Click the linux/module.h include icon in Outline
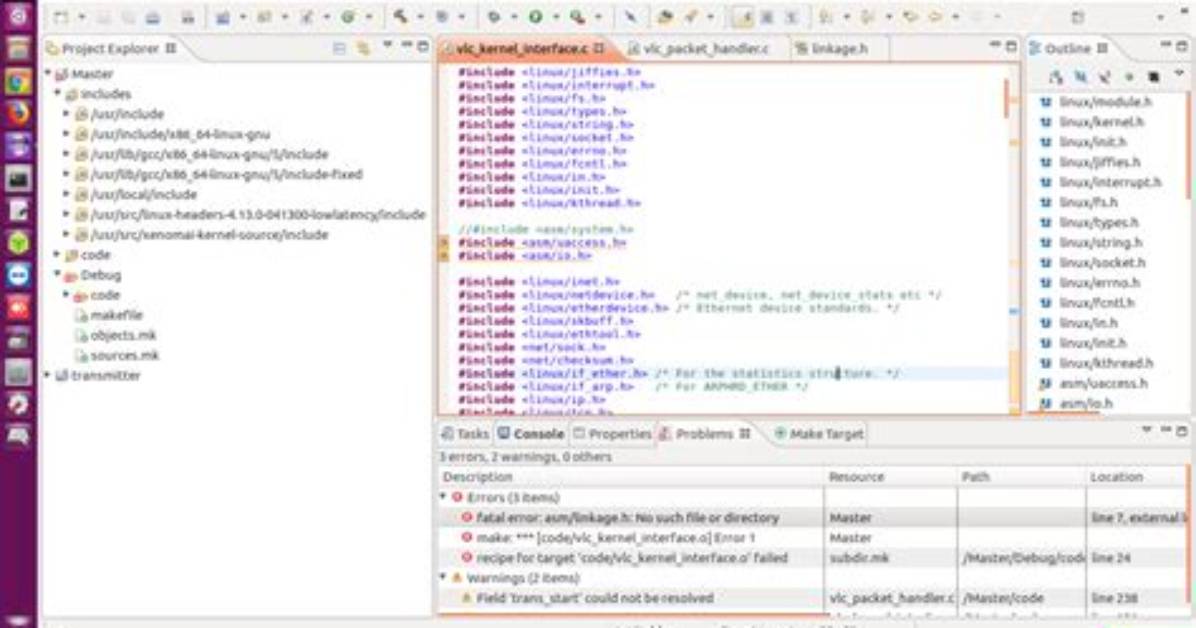The image size is (1196, 628). pyautogui.click(x=1046, y=101)
